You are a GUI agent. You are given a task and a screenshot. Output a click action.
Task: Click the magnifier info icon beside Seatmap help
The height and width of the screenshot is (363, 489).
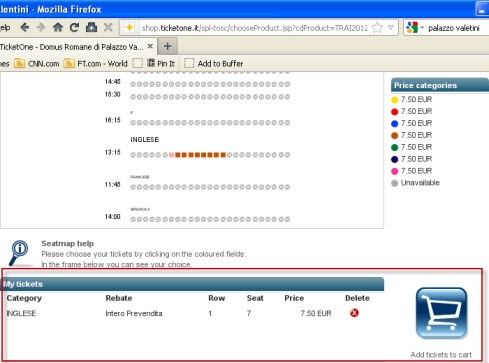pos(19,252)
